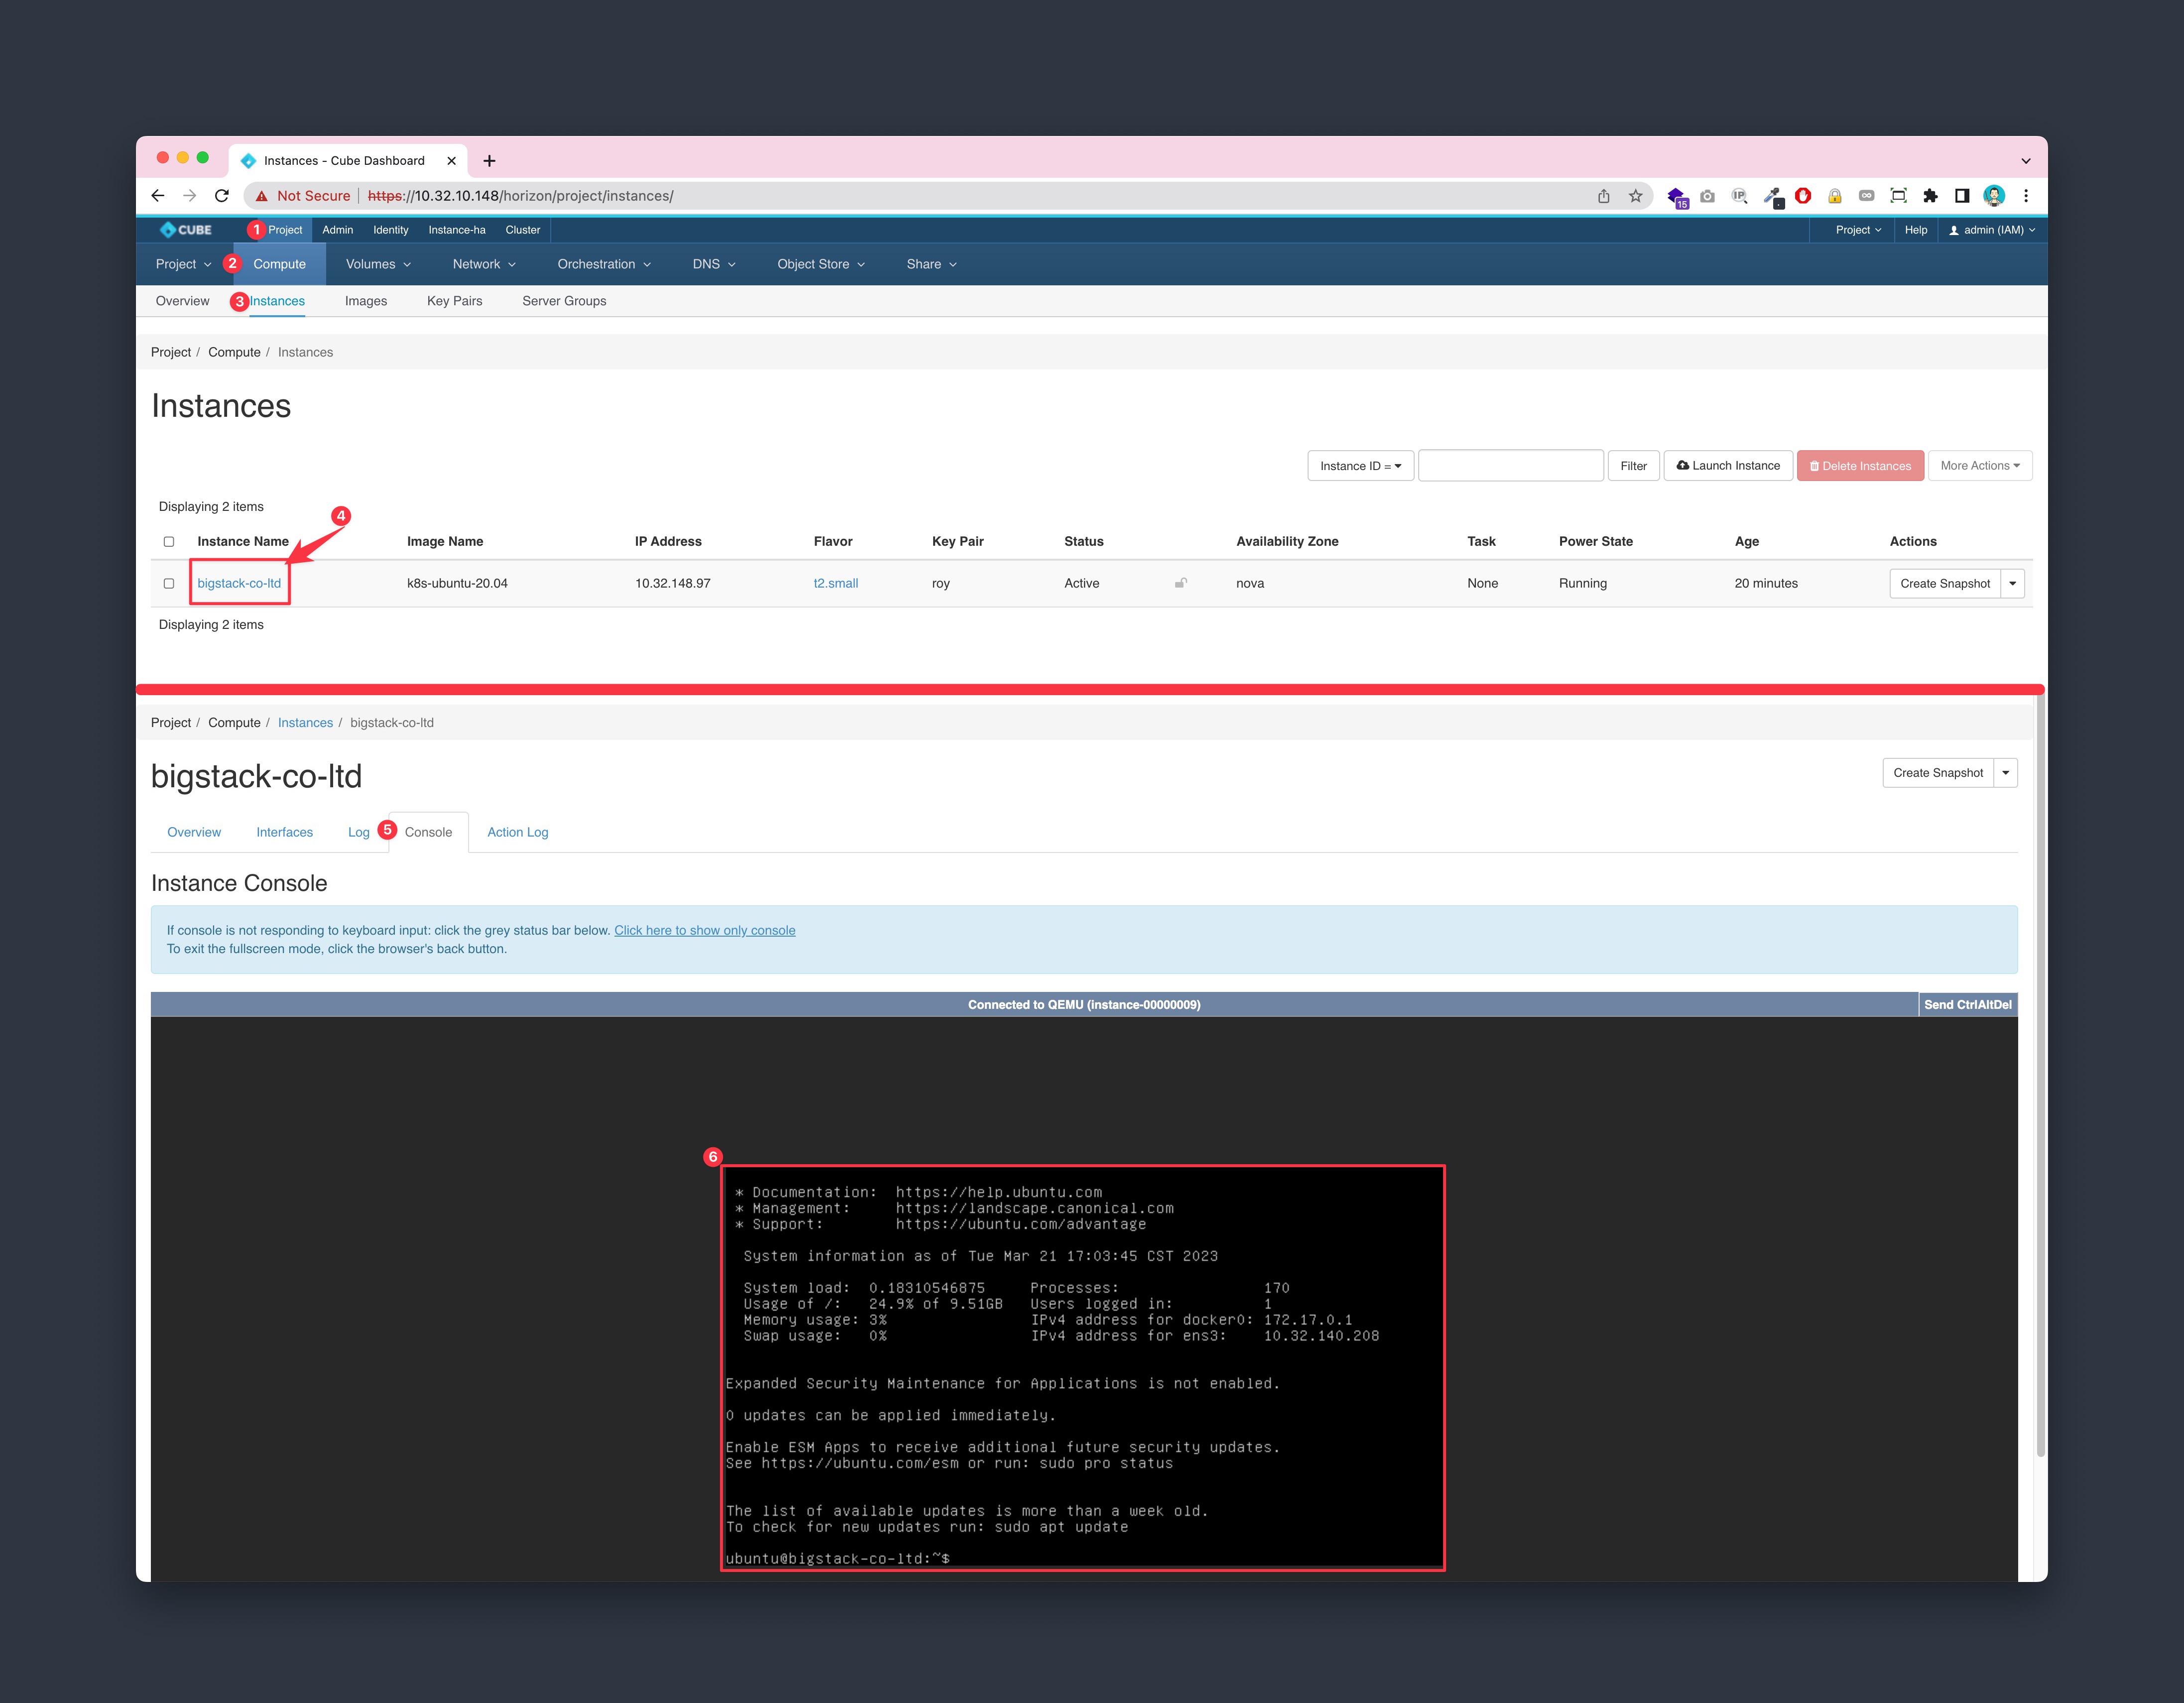Switch to the Images sub-tab
The image size is (2184, 1703).
click(x=366, y=301)
